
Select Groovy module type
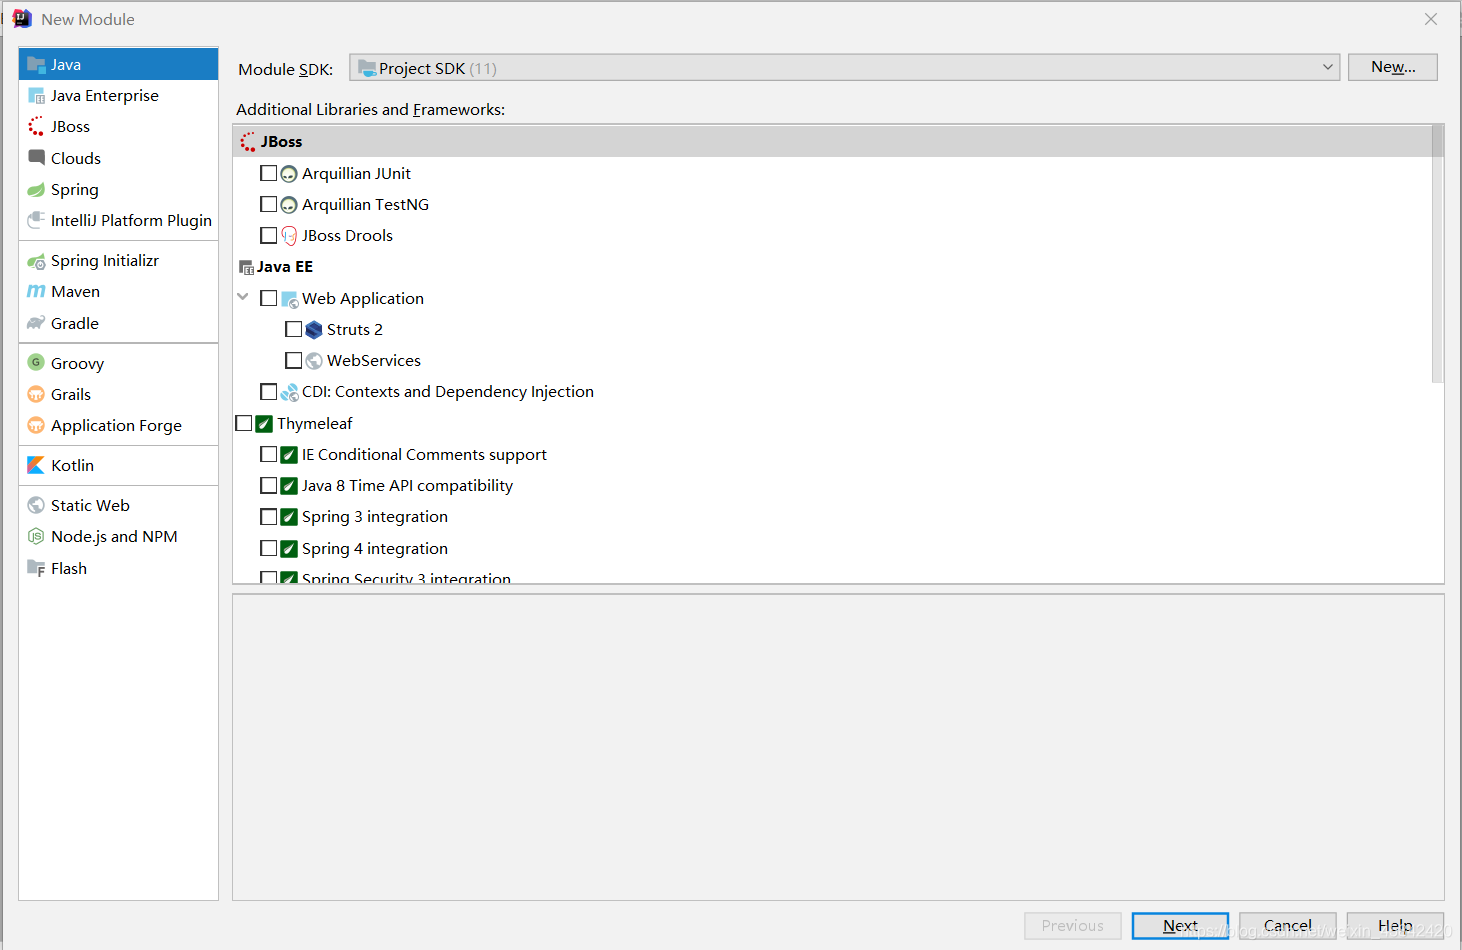(118, 363)
